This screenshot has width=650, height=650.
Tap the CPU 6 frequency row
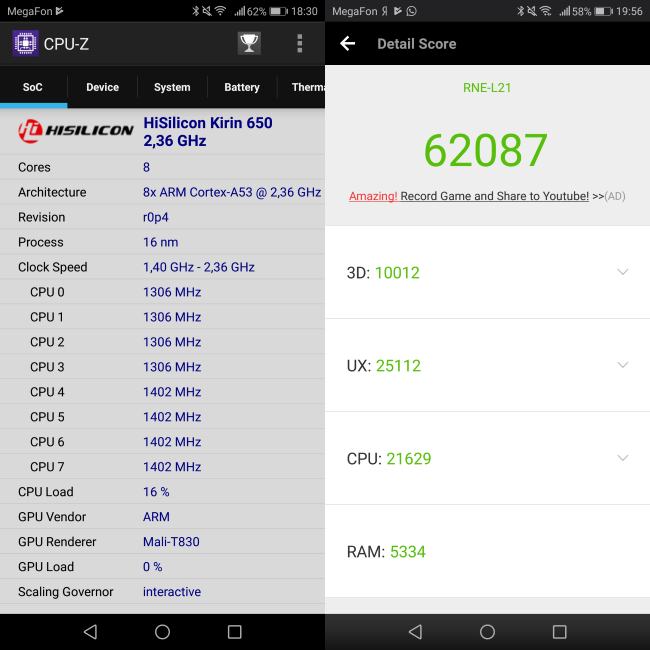point(162,441)
